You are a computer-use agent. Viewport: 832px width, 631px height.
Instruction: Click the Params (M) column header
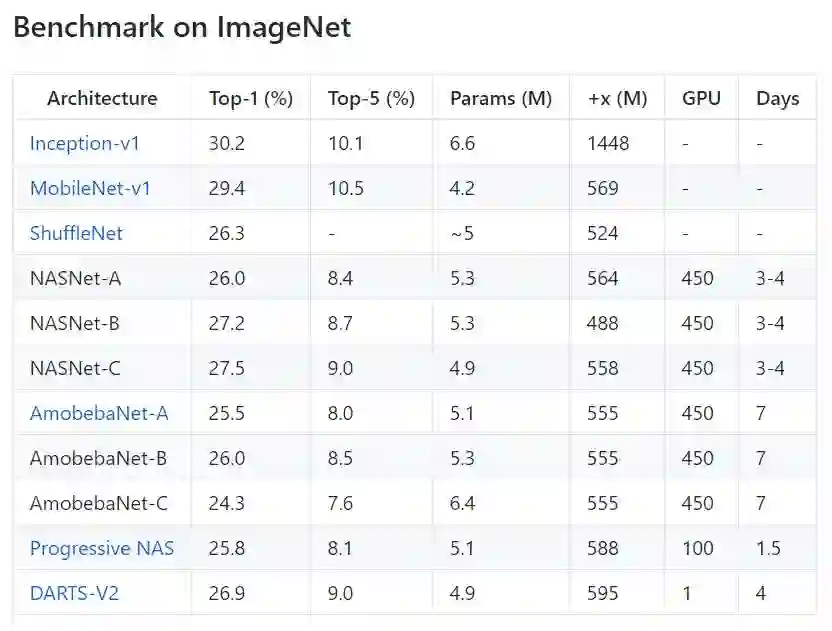501,98
